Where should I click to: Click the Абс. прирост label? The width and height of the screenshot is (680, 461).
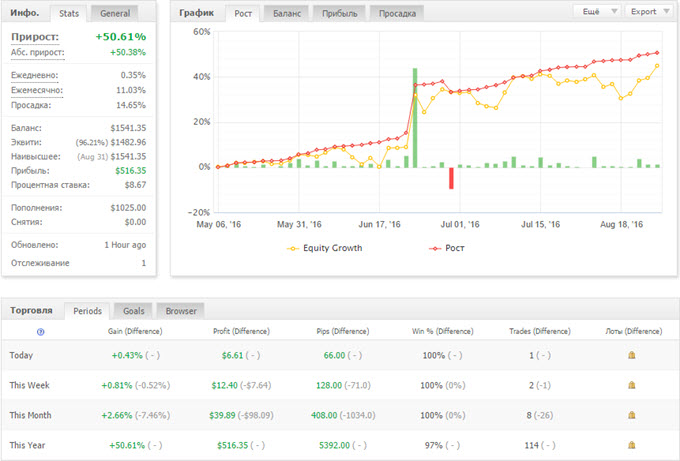tap(38, 52)
